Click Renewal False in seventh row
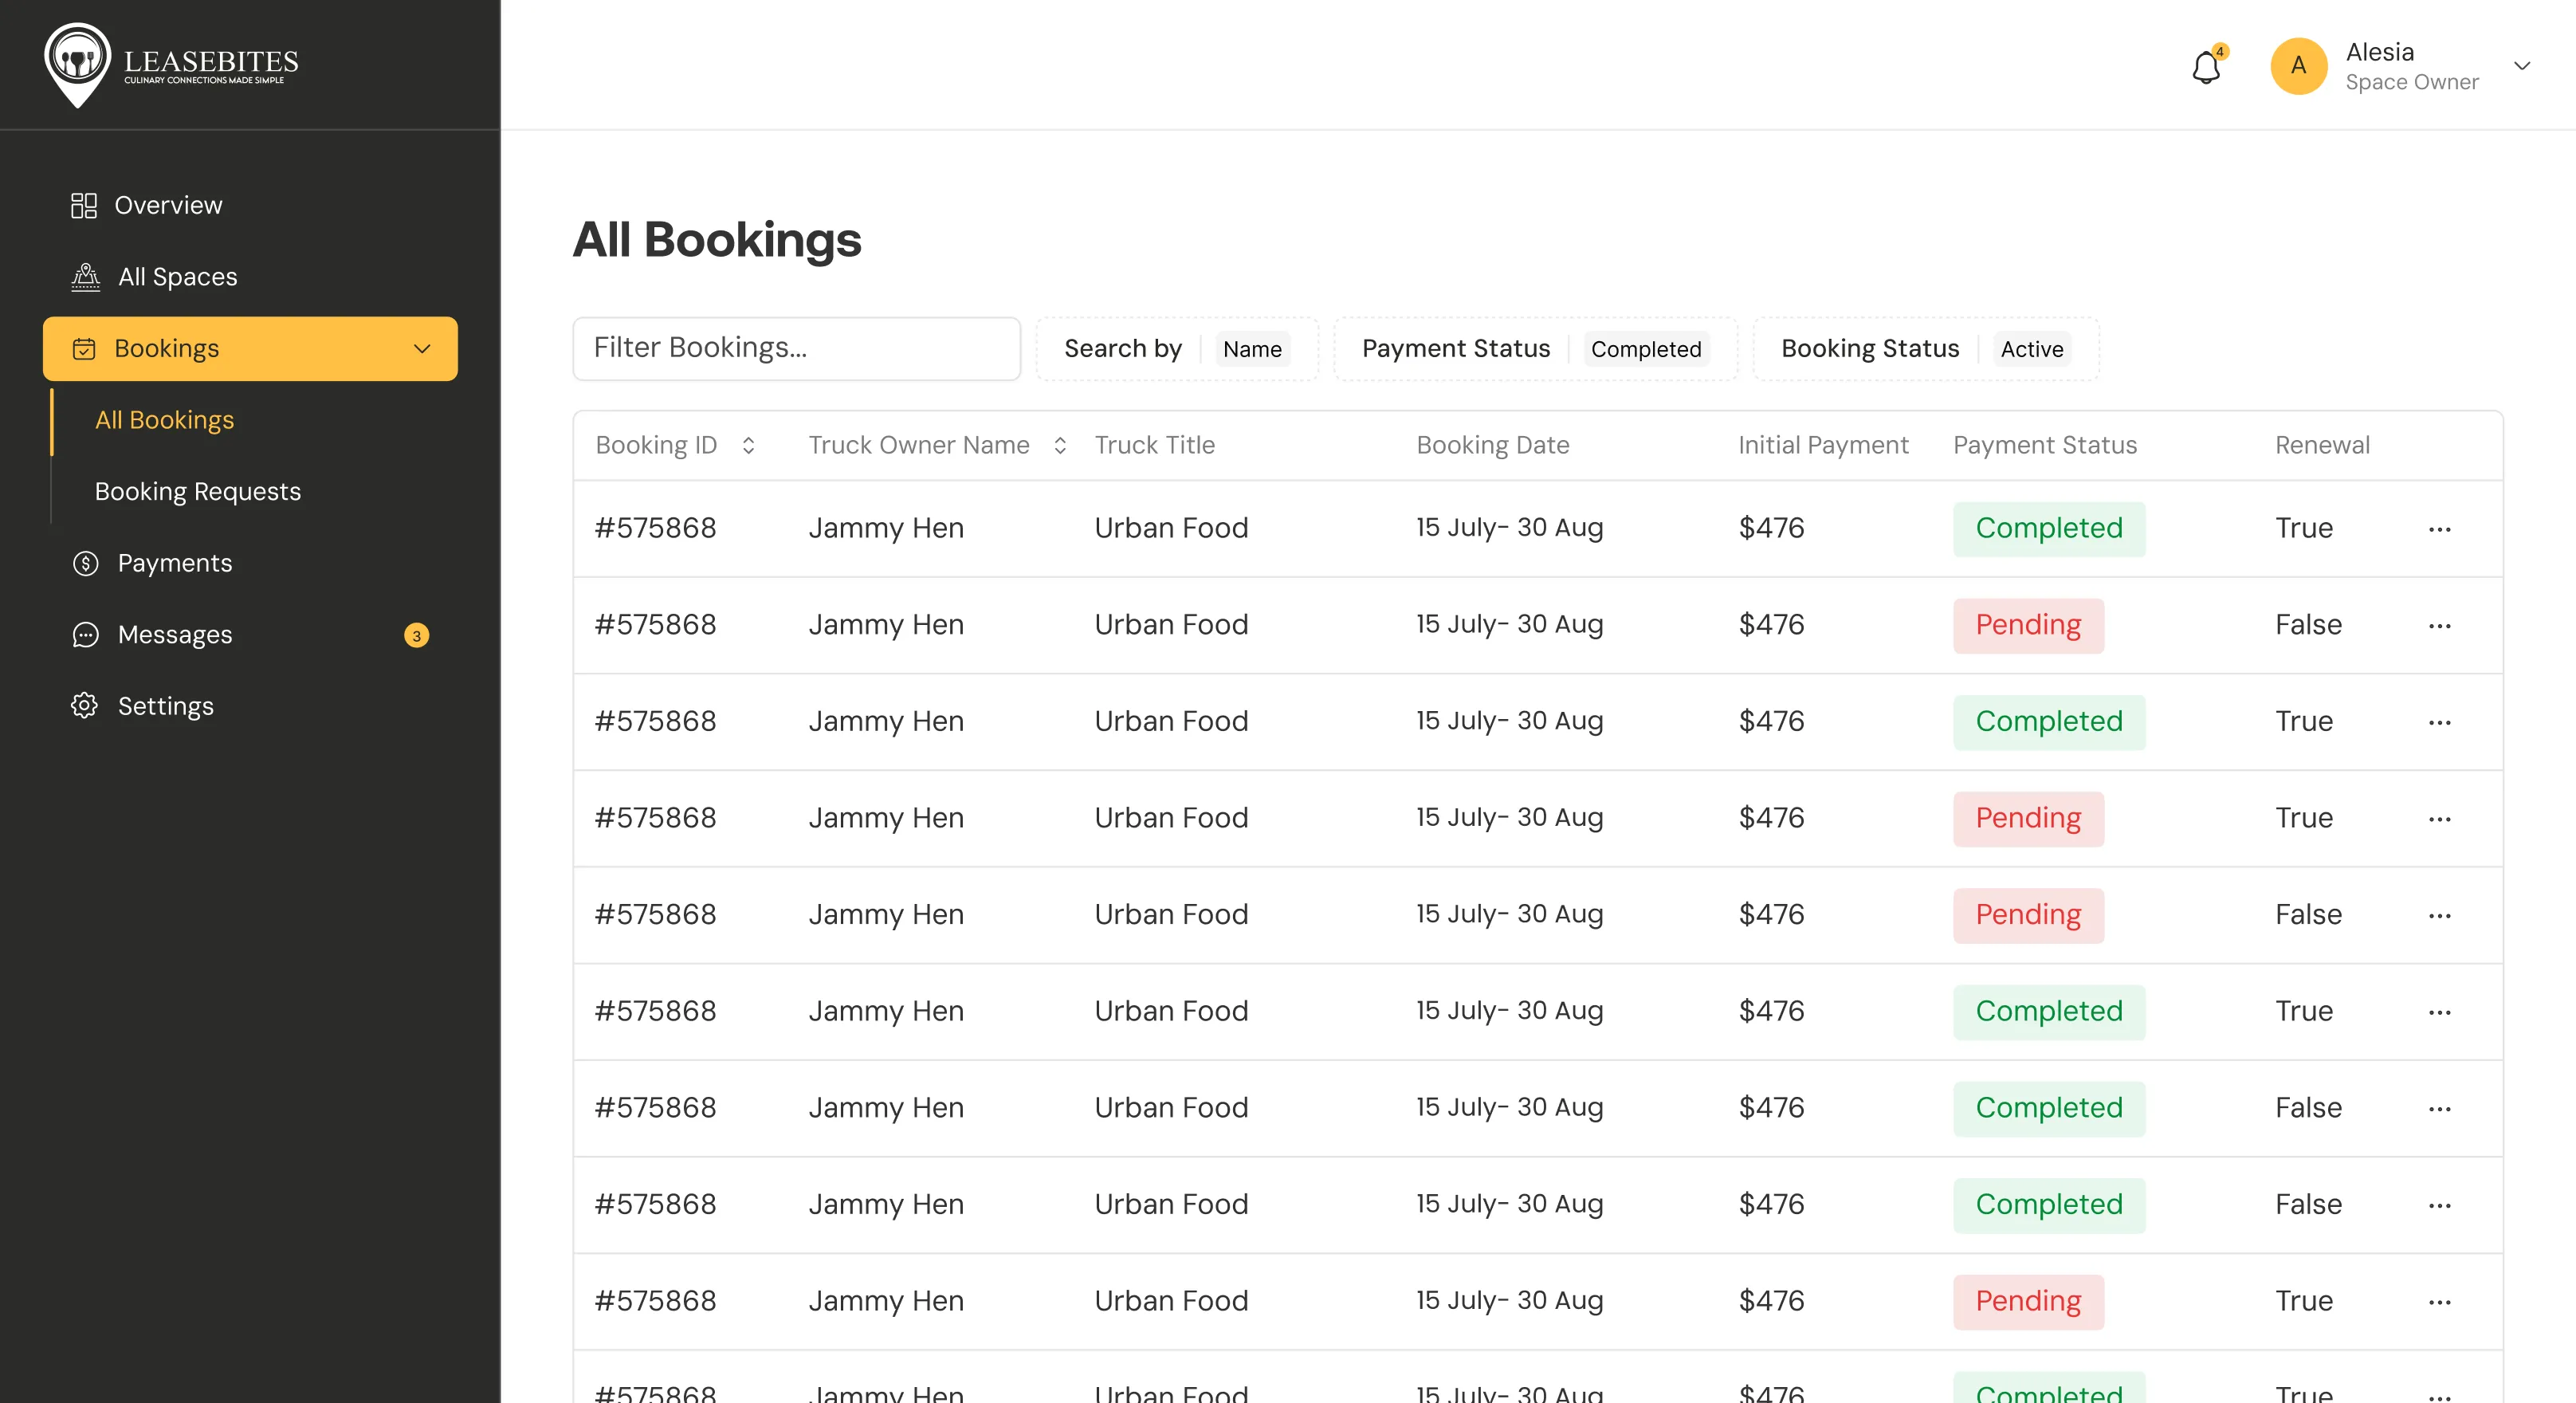Viewport: 2576px width, 1403px height. 2308,1109
